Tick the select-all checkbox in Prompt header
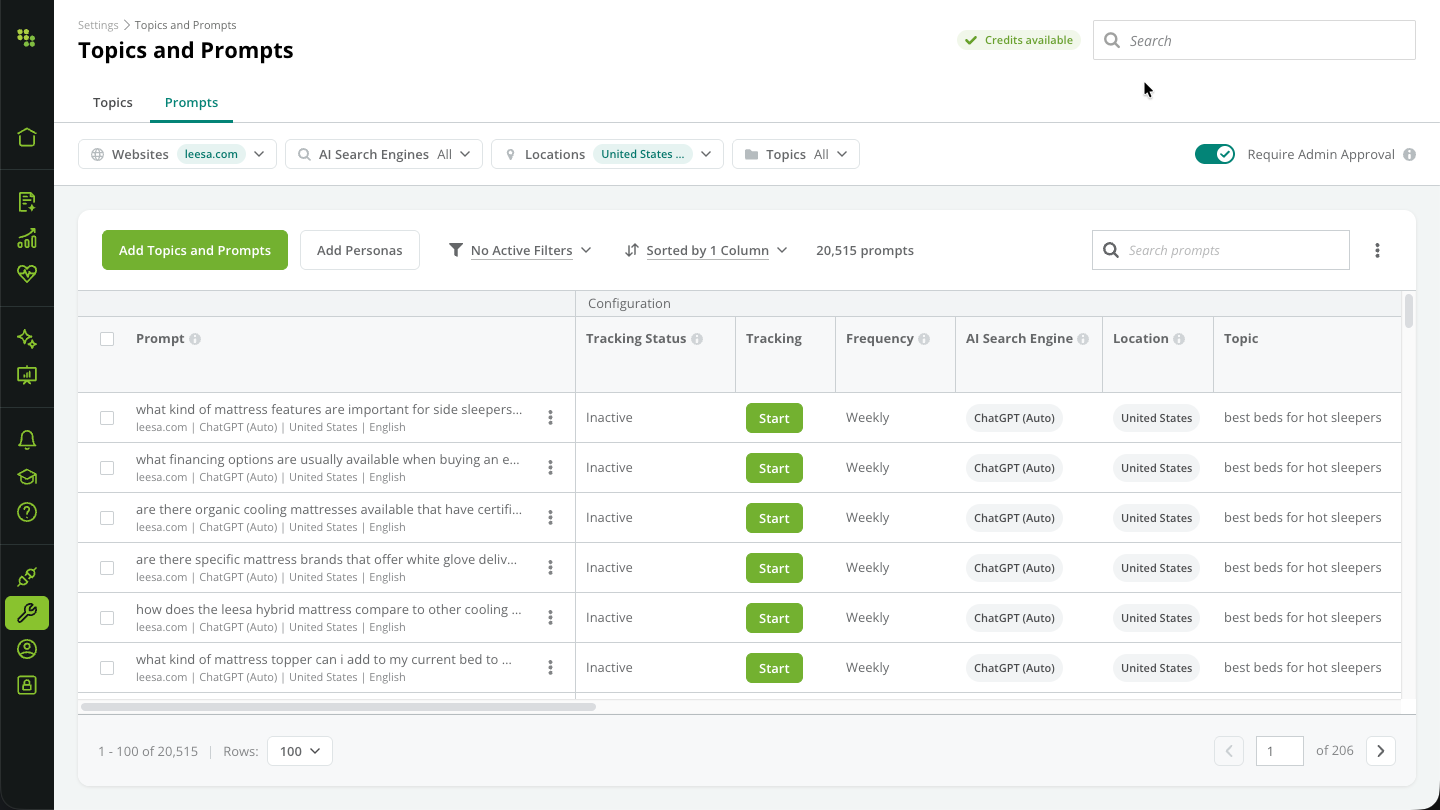The height and width of the screenshot is (810, 1440). click(107, 339)
